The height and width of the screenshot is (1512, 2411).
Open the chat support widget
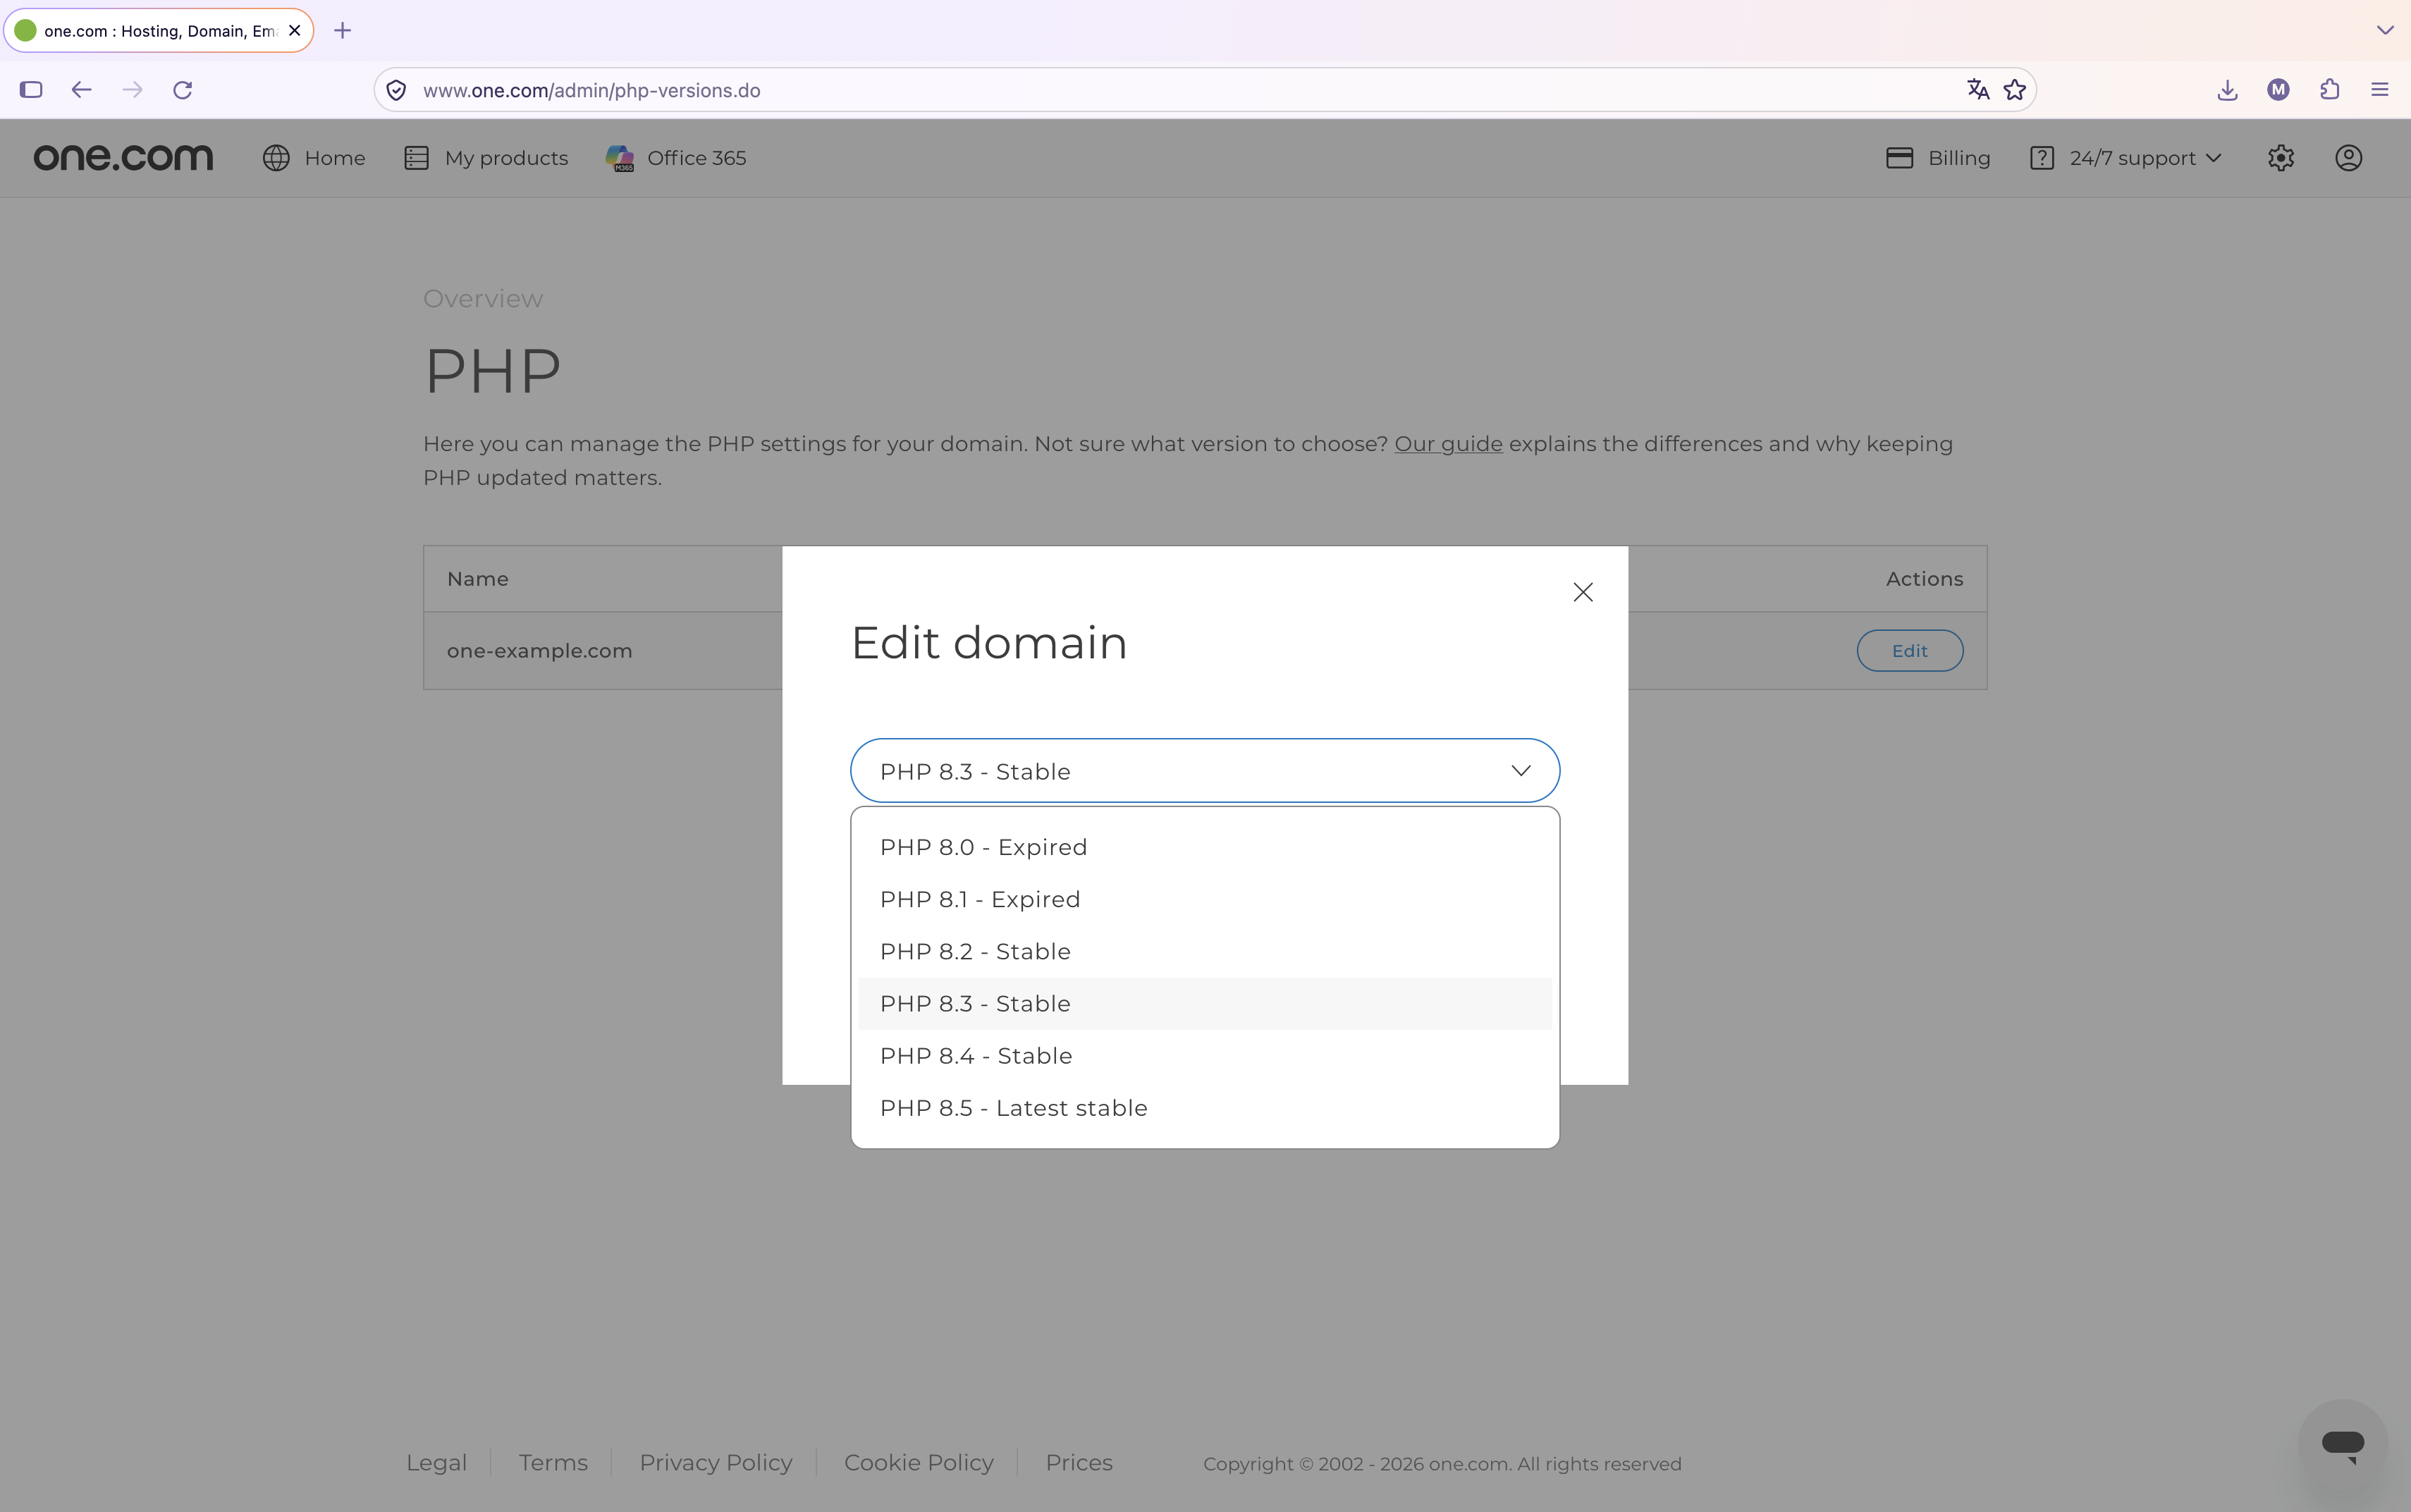[2342, 1443]
